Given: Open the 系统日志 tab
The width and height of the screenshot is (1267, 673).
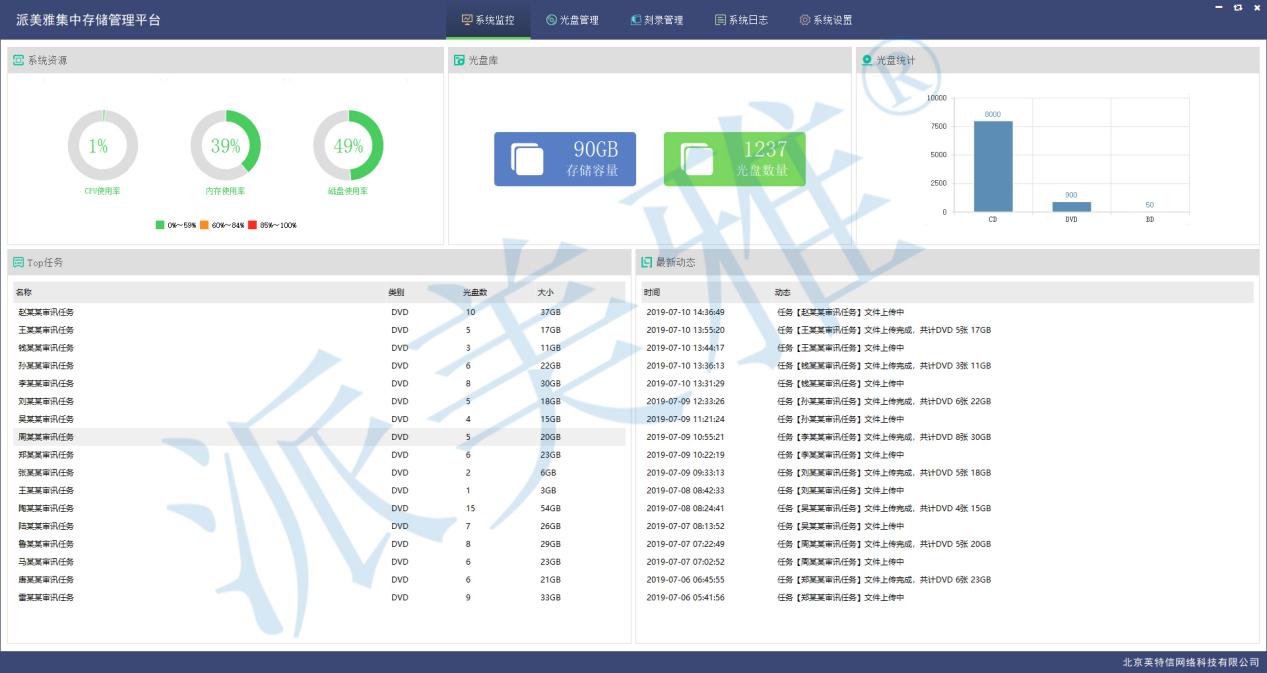Looking at the screenshot, I should pyautogui.click(x=741, y=20).
